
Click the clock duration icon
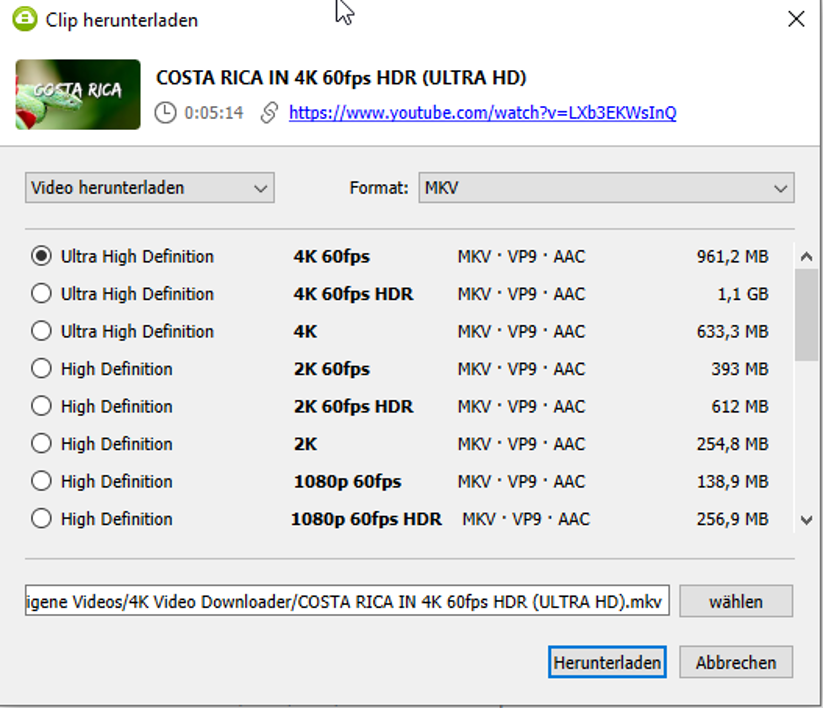click(166, 113)
